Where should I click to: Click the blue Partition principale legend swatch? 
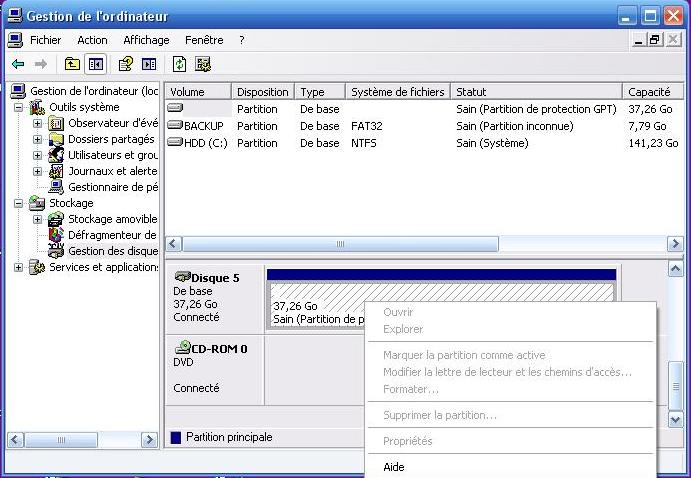(176, 437)
